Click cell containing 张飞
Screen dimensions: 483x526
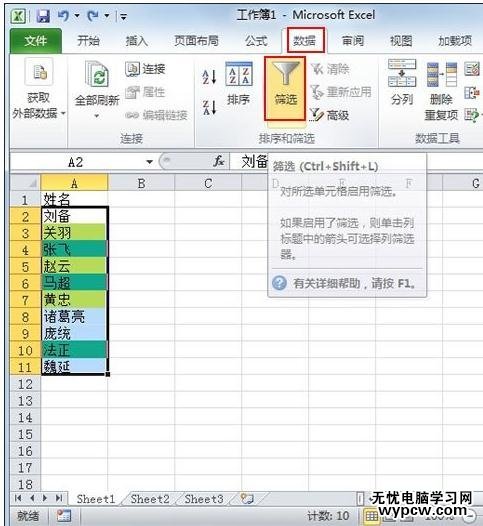(74, 250)
